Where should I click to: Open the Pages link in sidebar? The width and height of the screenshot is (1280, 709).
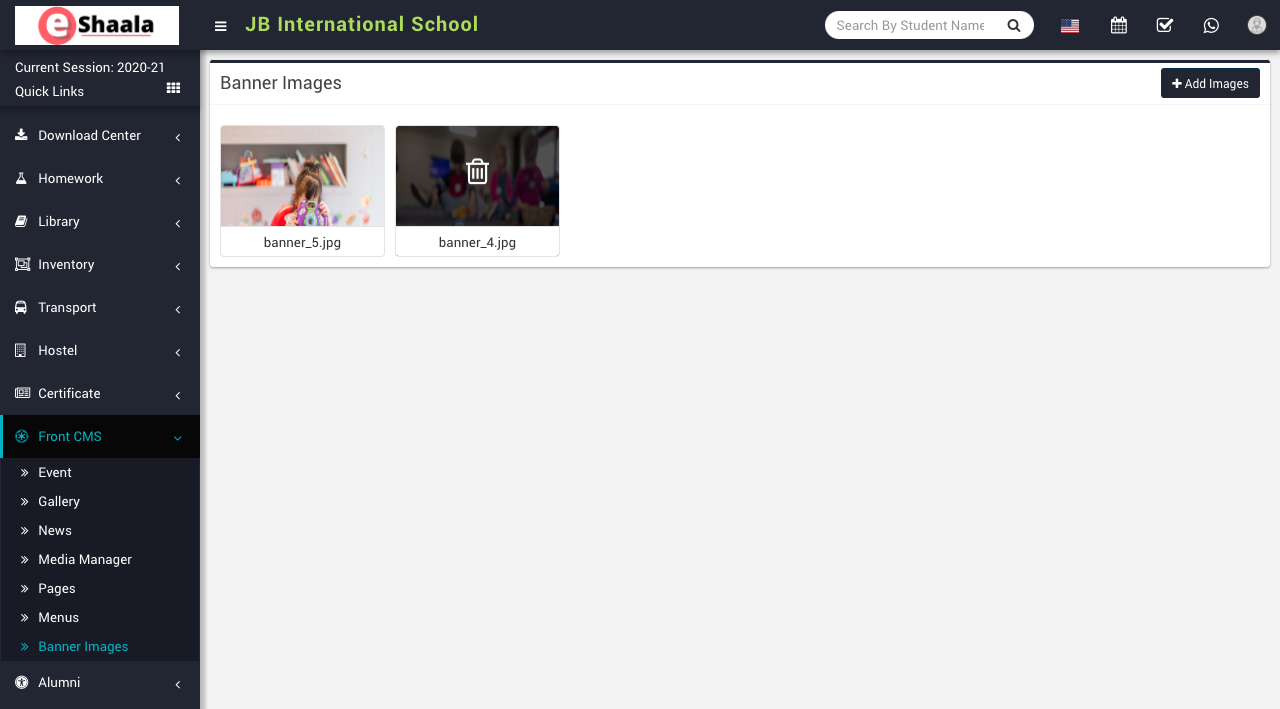[57, 589]
